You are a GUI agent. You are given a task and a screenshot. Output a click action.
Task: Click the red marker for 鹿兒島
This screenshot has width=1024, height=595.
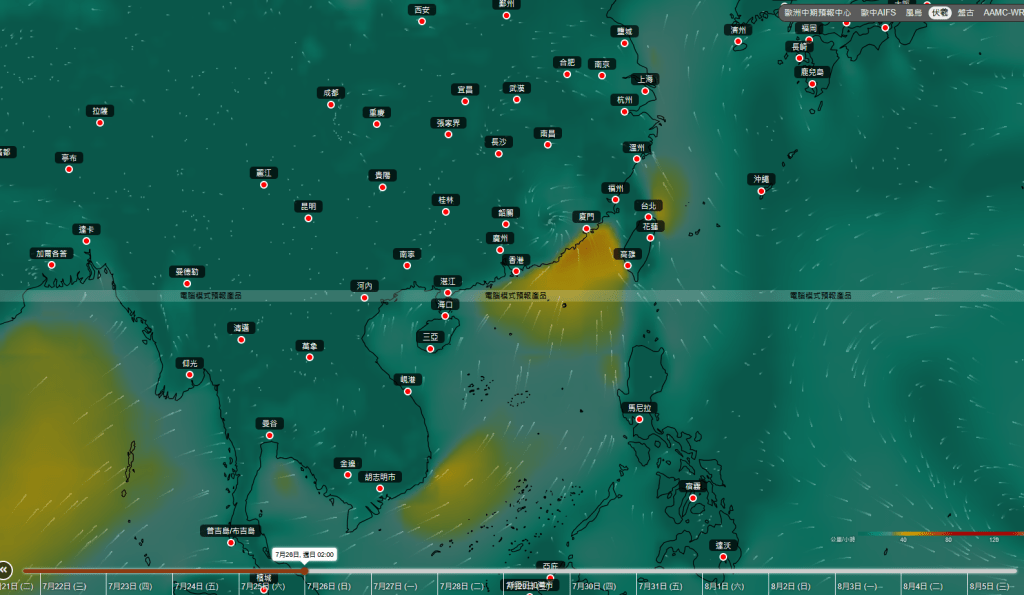[812, 84]
